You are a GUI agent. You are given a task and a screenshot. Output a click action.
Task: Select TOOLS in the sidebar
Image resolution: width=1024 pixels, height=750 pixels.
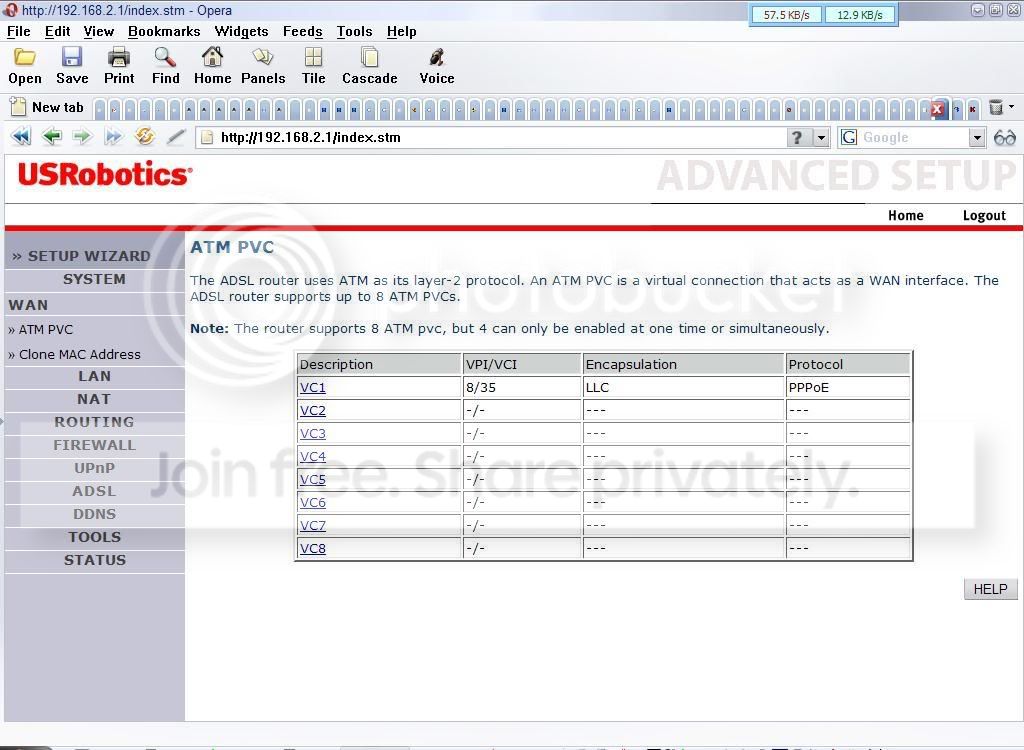pyautogui.click(x=94, y=537)
